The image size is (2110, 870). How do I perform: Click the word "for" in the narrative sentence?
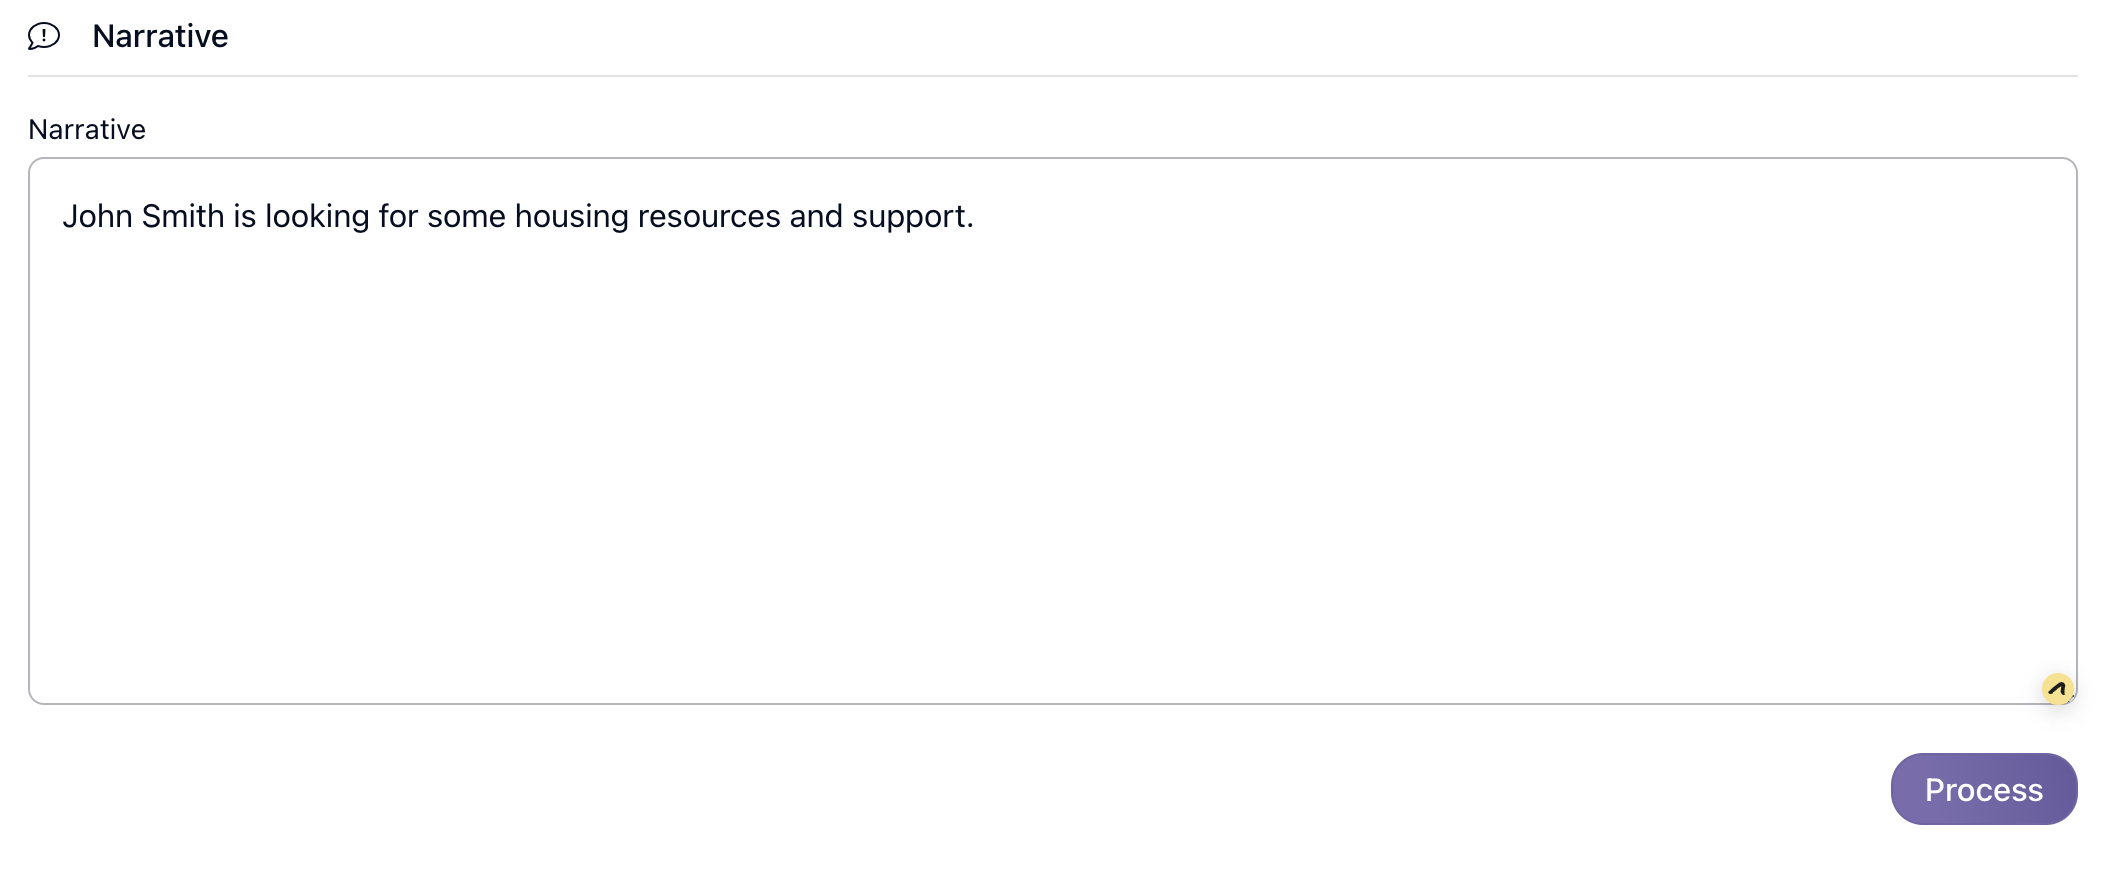pos(398,216)
